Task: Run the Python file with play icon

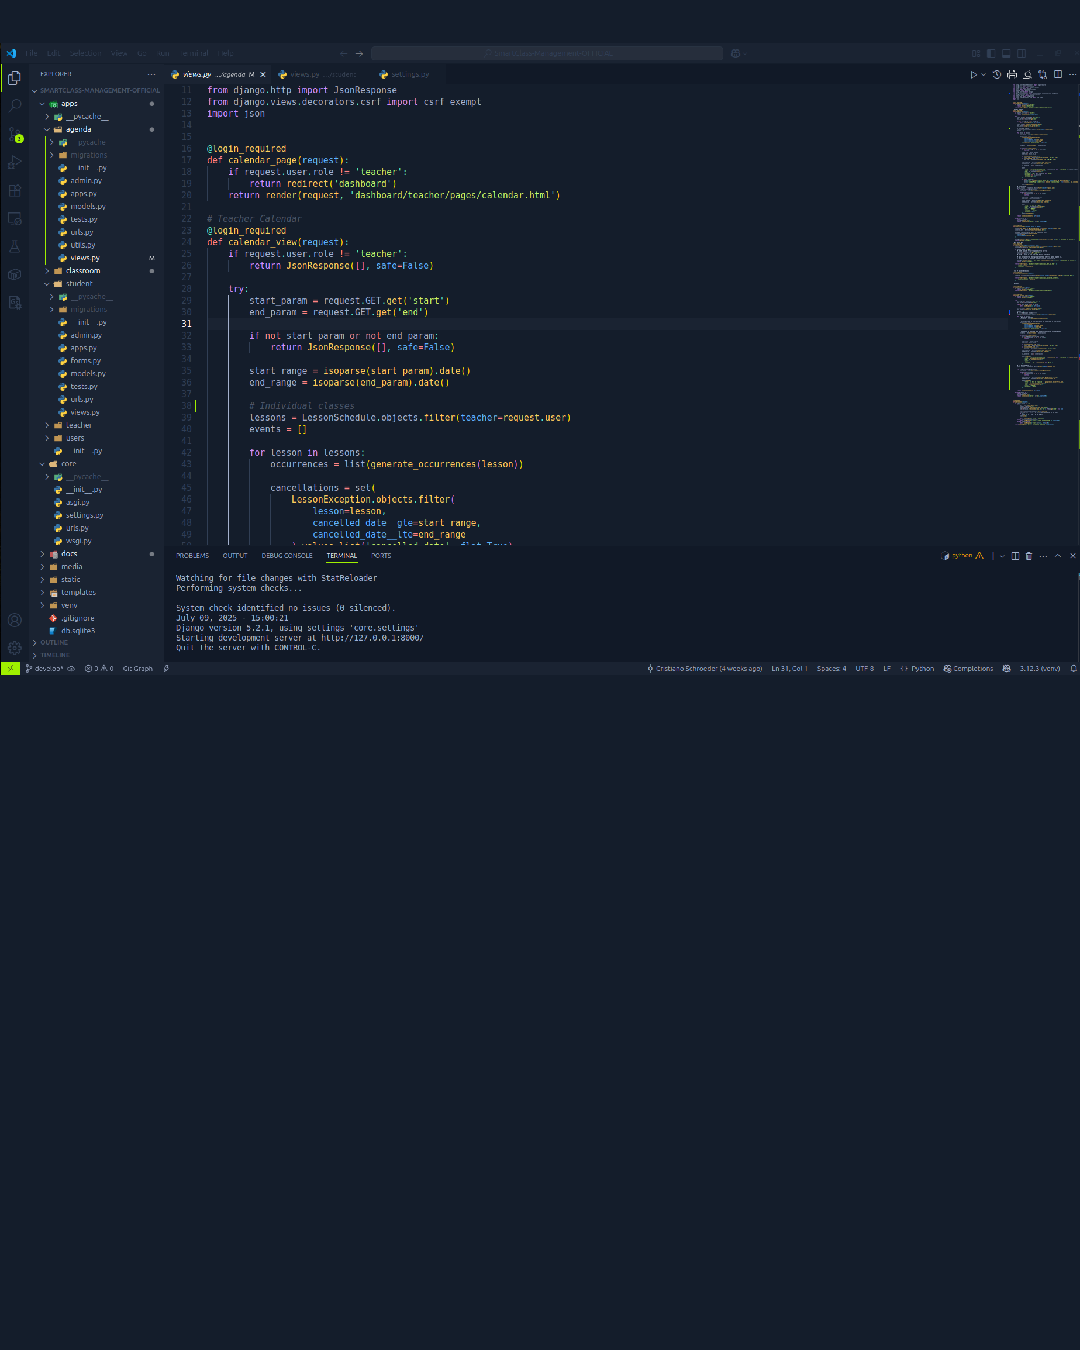Action: (973, 74)
